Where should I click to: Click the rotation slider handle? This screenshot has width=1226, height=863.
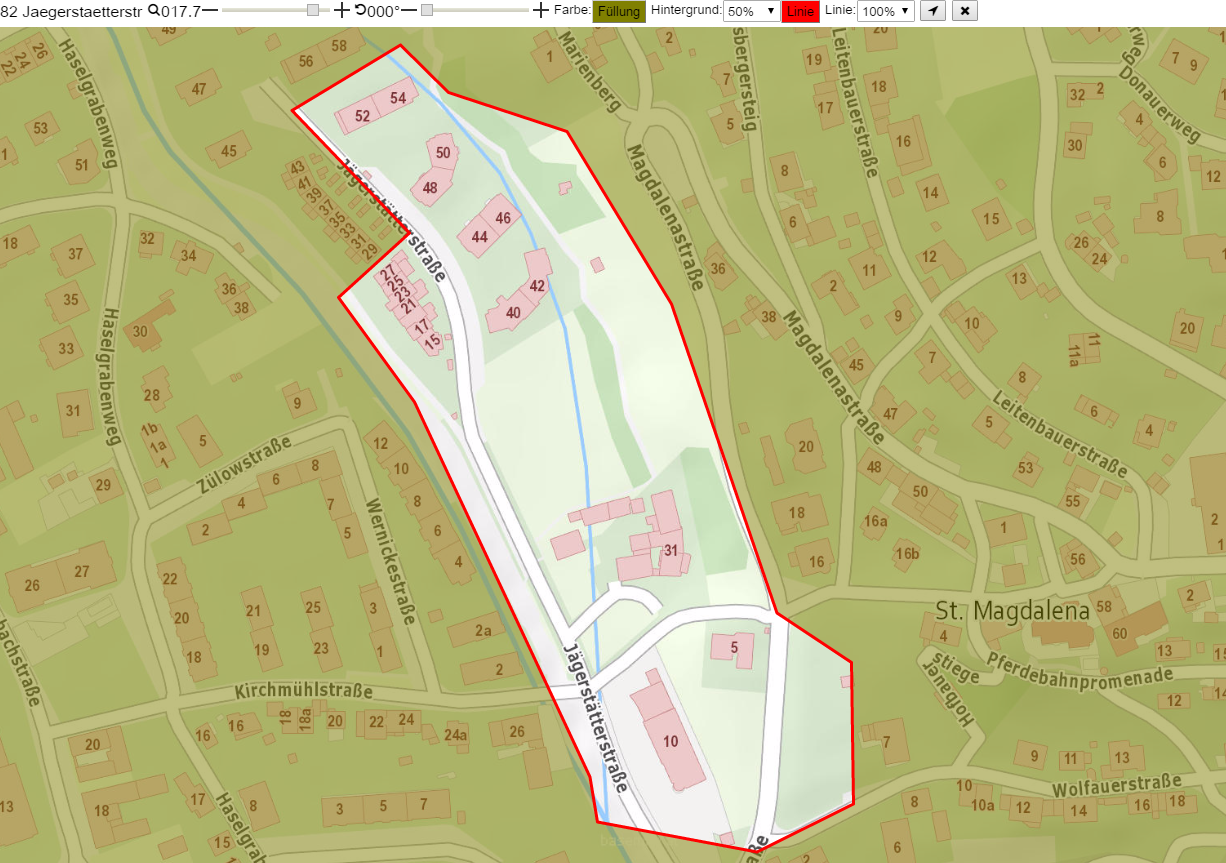427,10
